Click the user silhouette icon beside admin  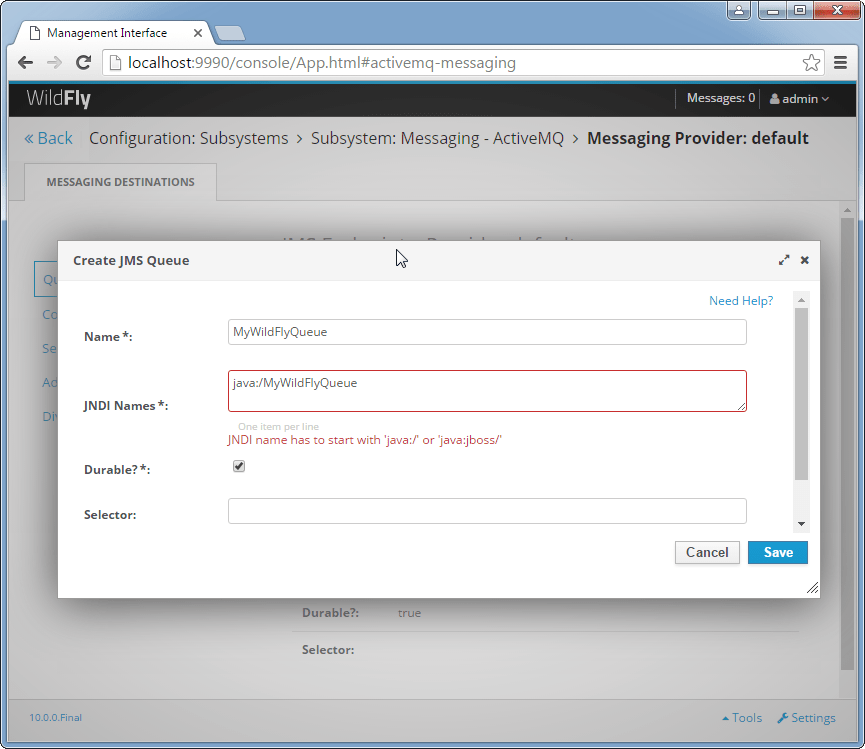tap(775, 99)
